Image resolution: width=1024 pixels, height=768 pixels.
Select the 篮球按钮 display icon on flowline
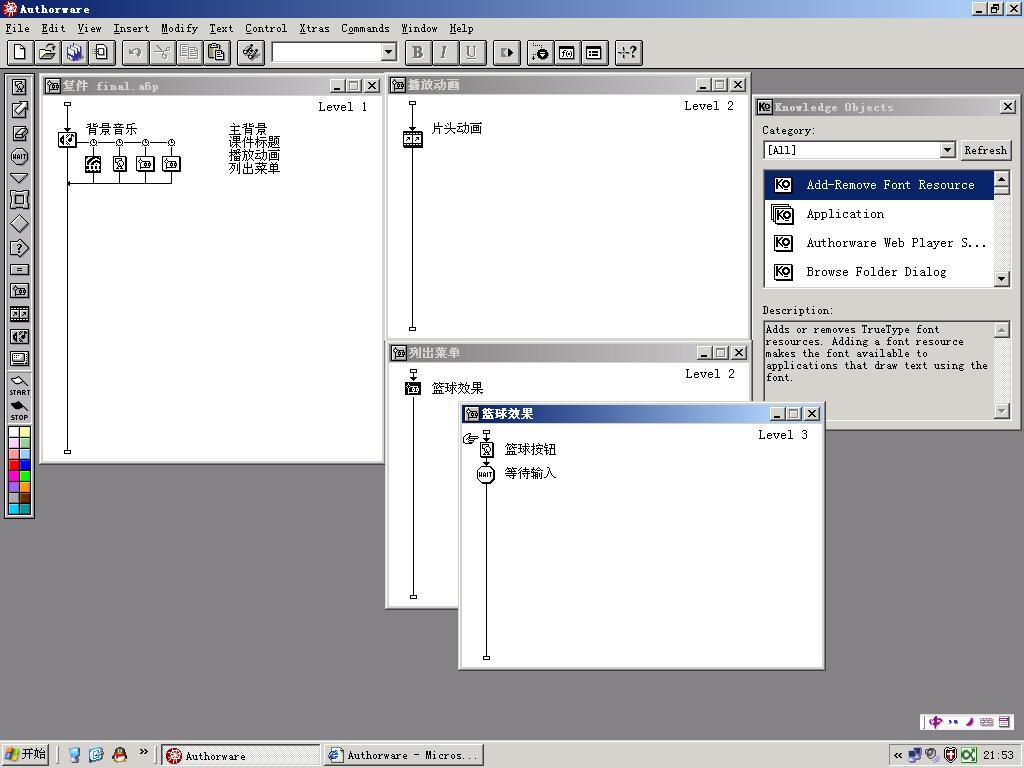coord(487,449)
